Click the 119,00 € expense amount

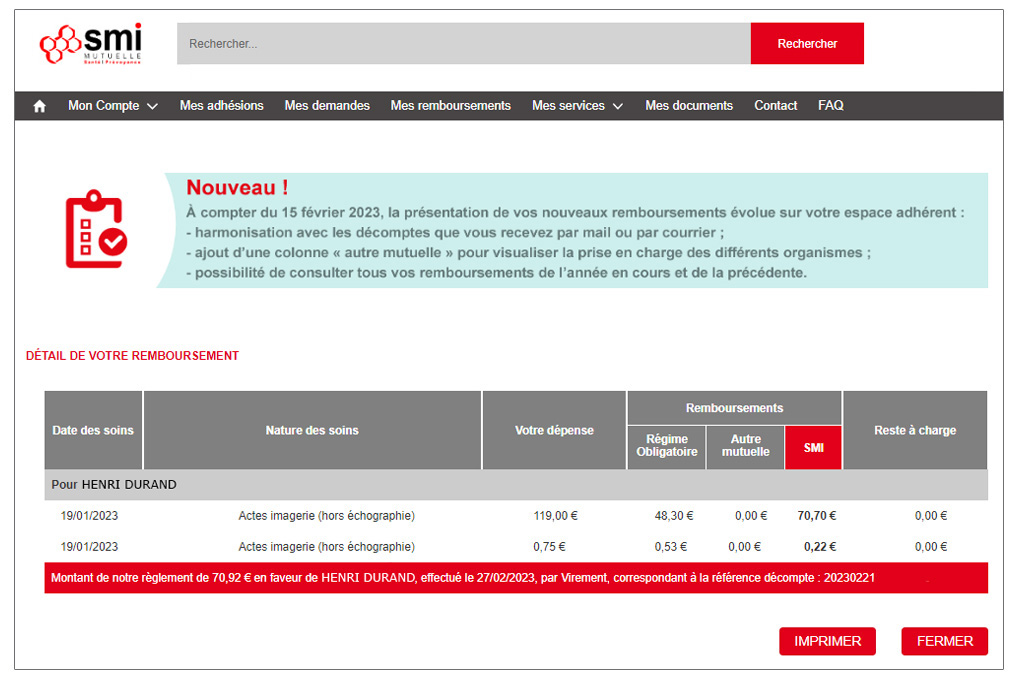556,516
